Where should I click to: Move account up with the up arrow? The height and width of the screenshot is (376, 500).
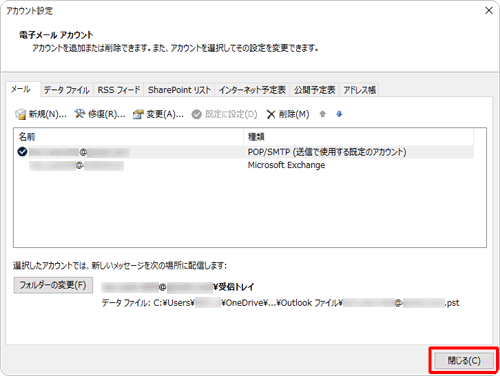(x=322, y=114)
